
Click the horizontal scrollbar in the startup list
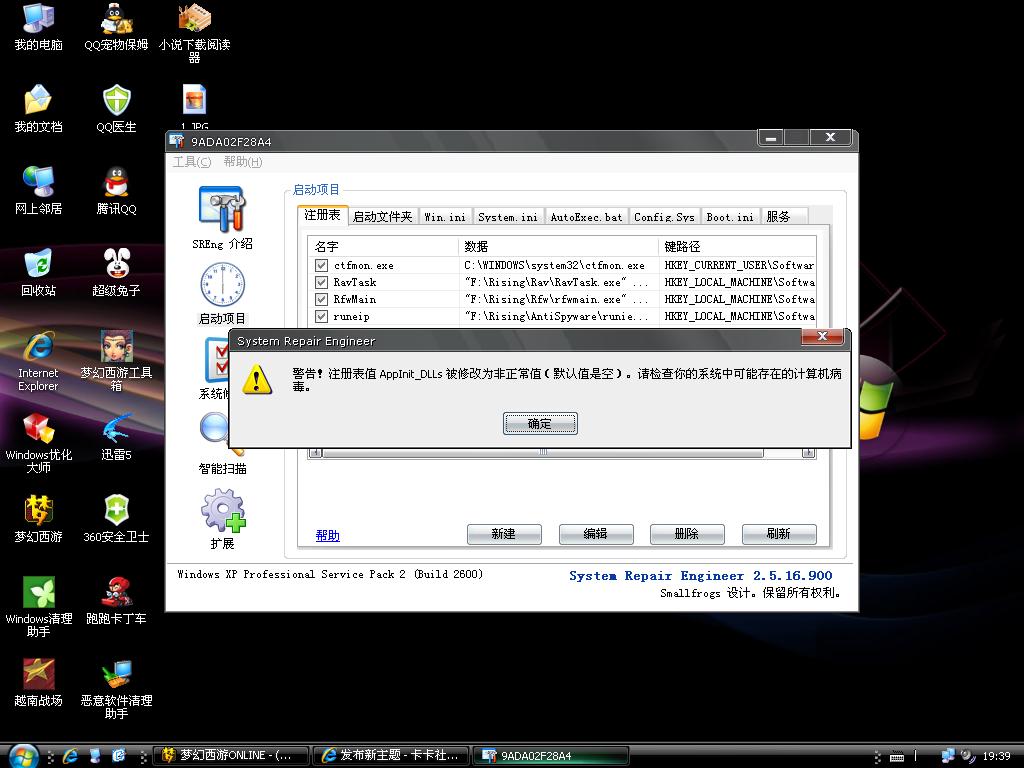coord(543,453)
